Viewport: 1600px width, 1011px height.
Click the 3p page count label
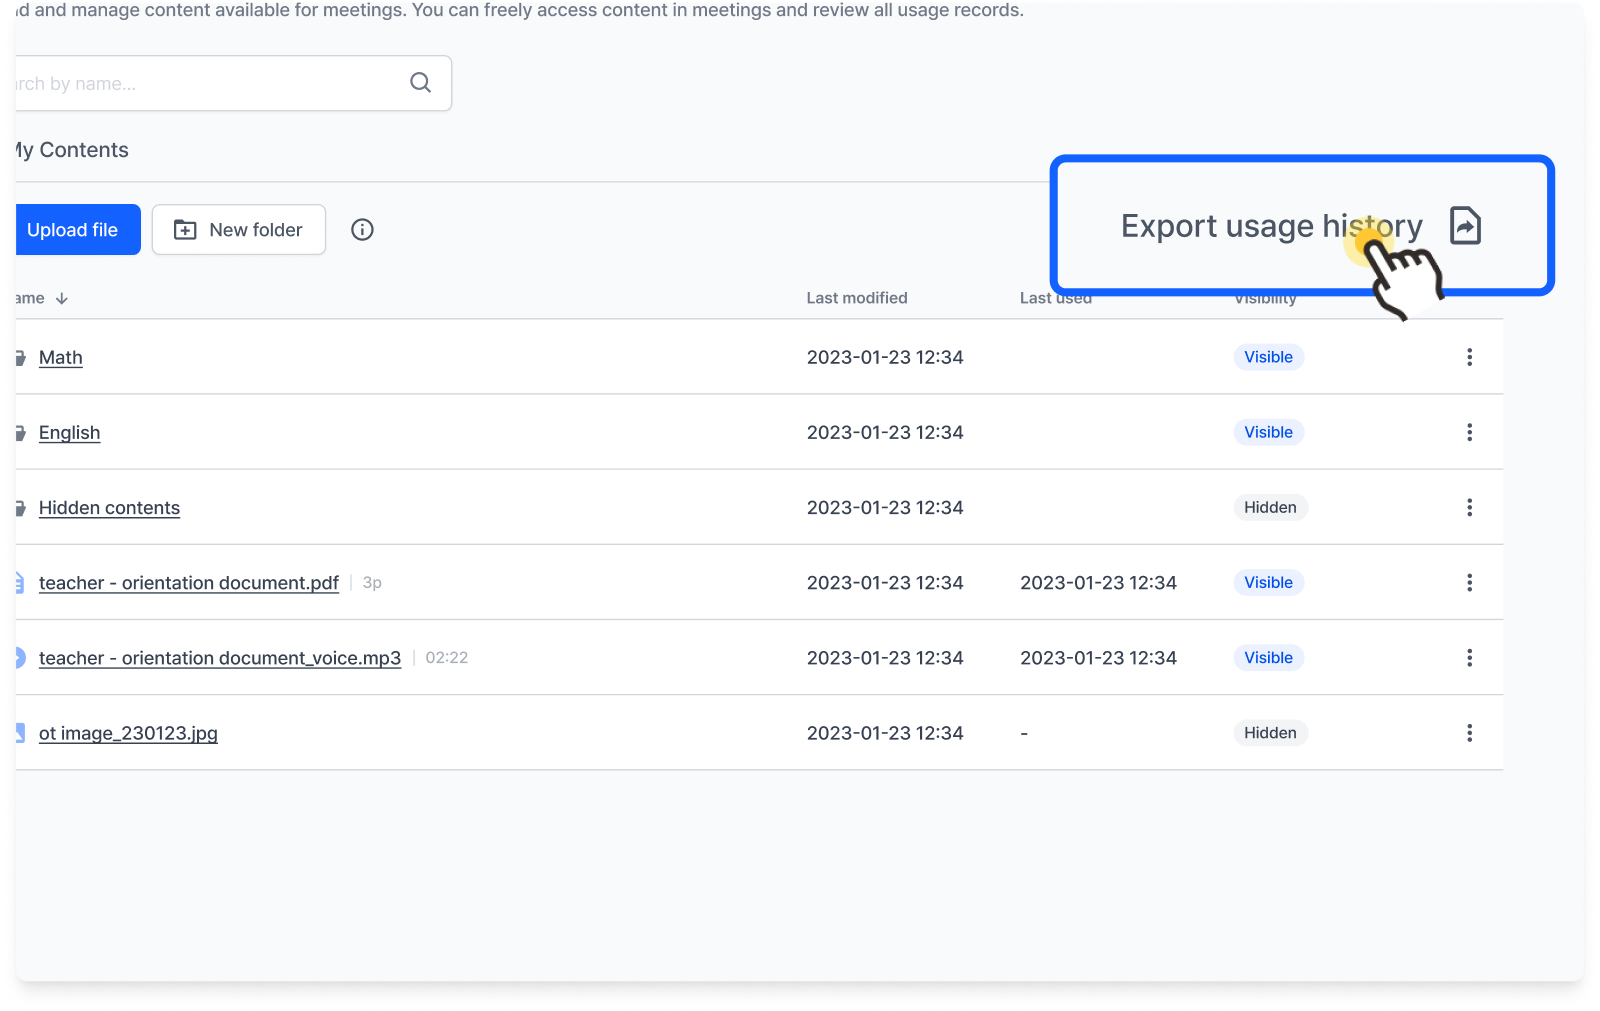(x=372, y=582)
